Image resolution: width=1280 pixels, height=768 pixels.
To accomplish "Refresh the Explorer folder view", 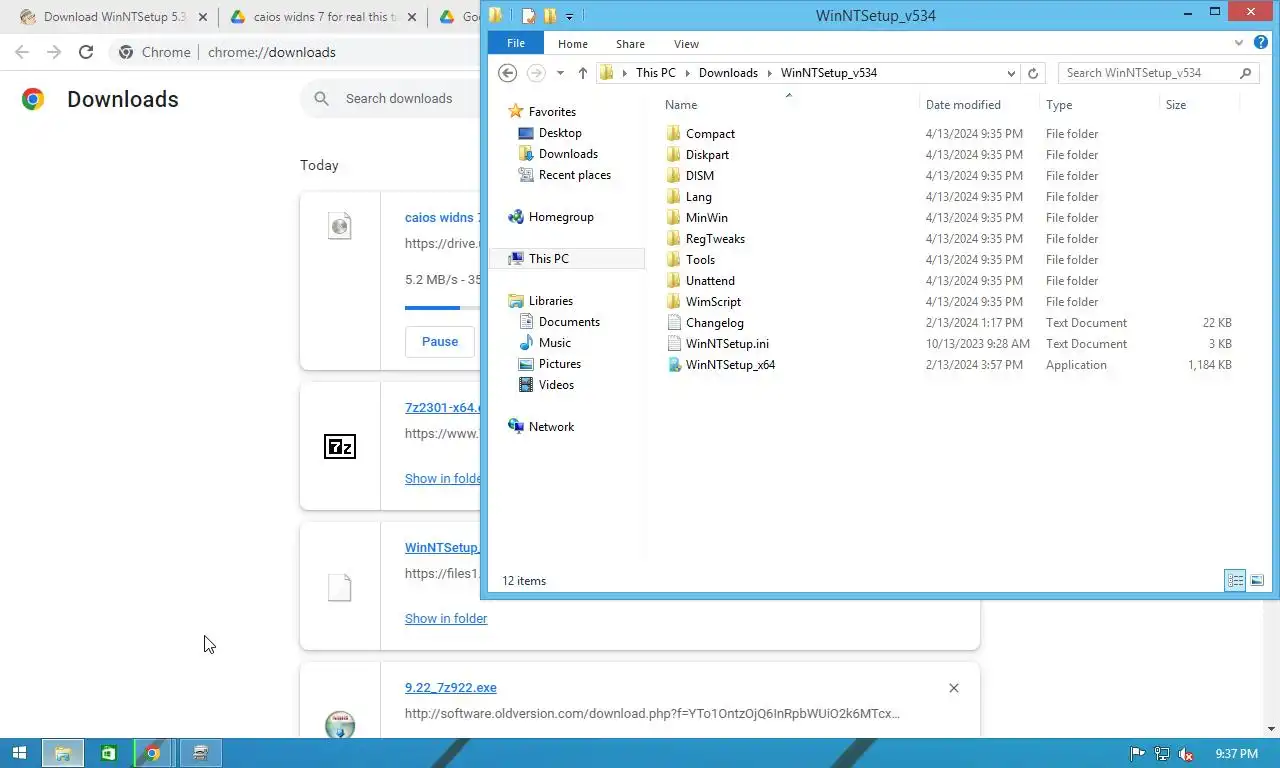I will [1034, 73].
